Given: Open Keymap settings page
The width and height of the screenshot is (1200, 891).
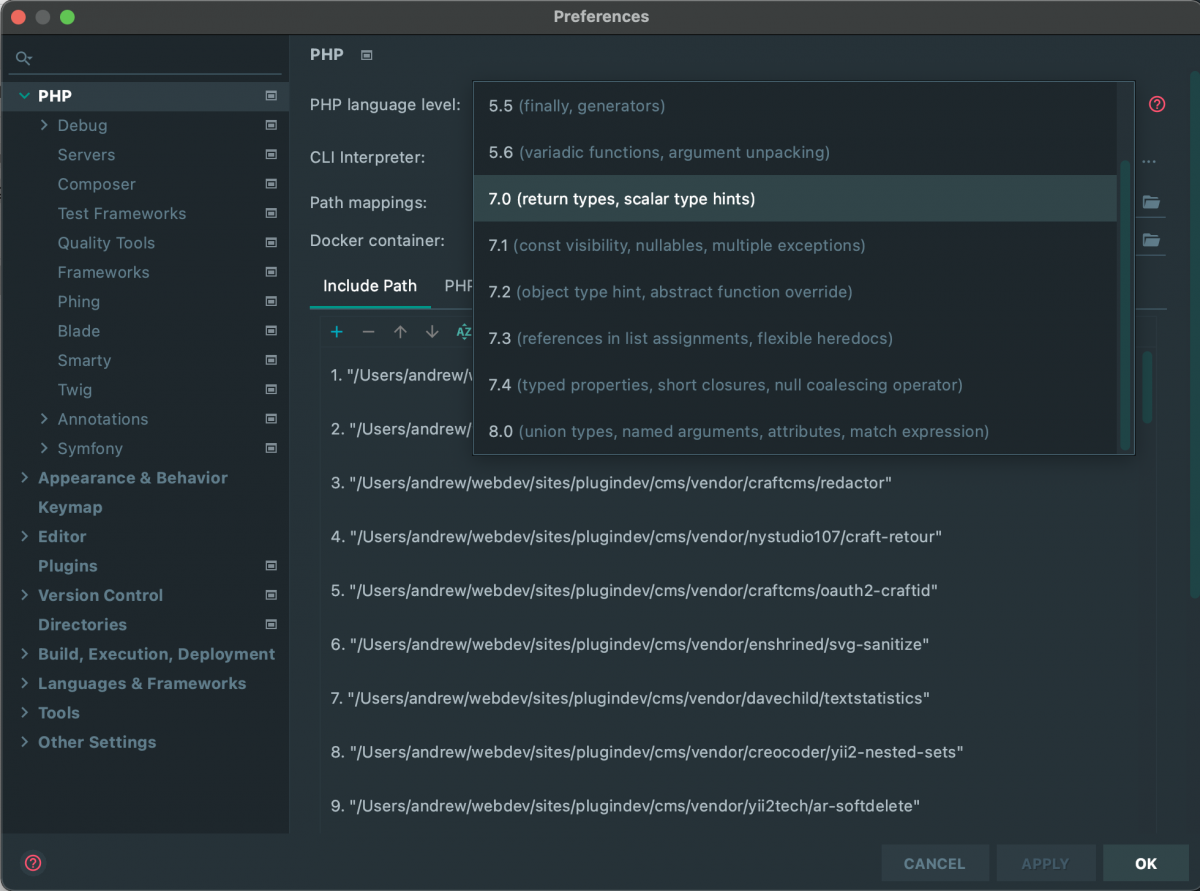Looking at the screenshot, I should (x=70, y=507).
